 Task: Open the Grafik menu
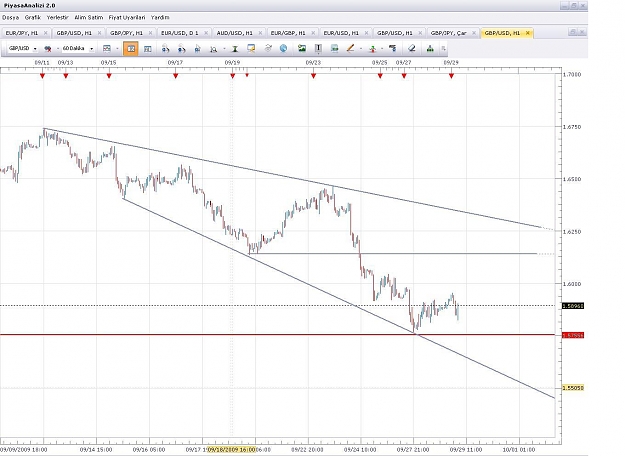[33, 18]
